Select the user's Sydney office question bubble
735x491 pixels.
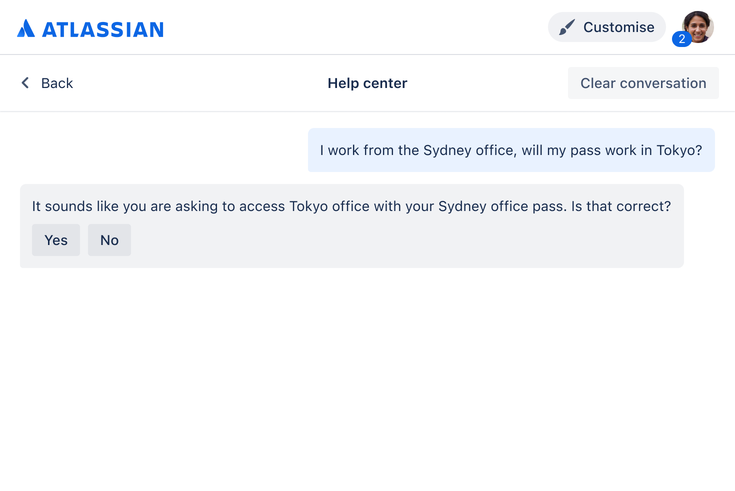(x=511, y=150)
